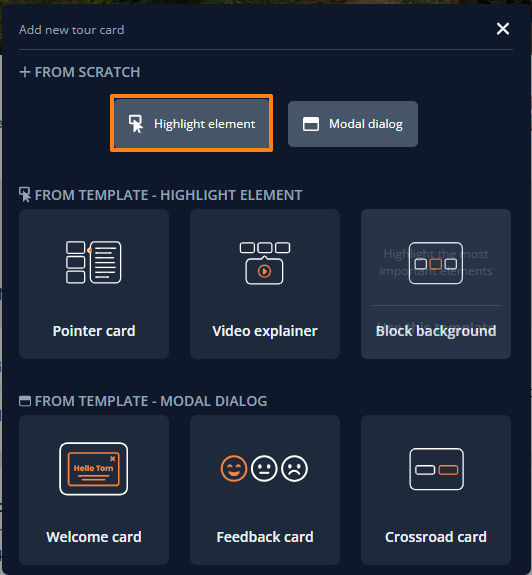Click the Hello Tom welcome card icon

93,469
